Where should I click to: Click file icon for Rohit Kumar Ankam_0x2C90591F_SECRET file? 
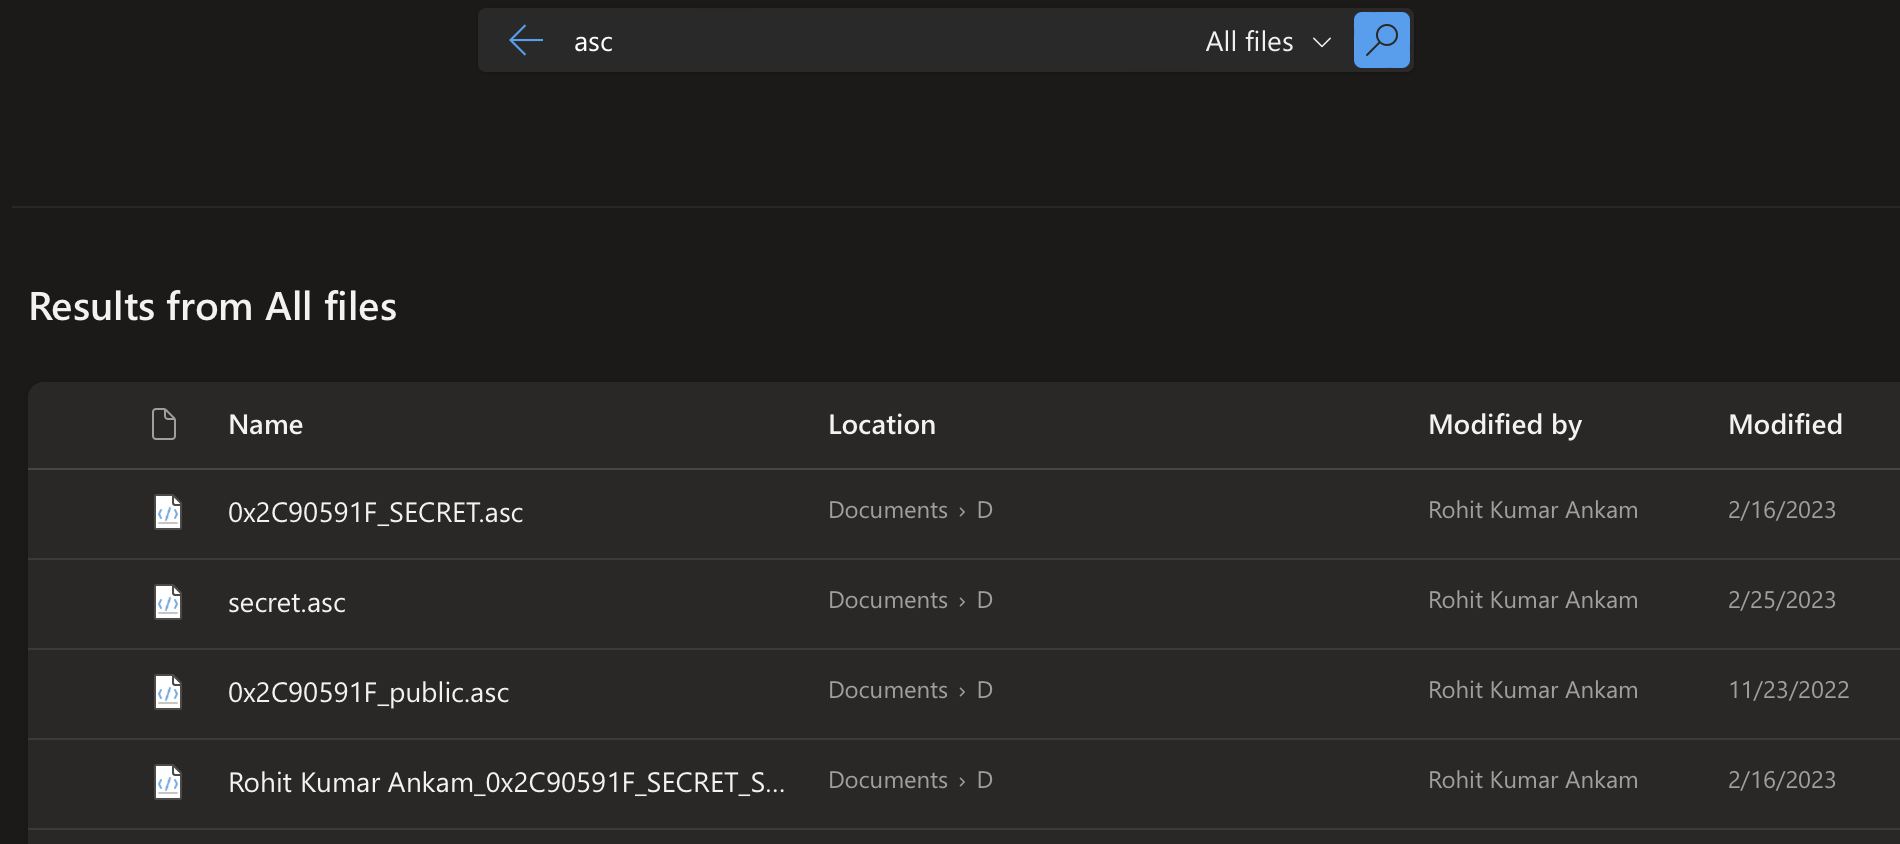167,782
